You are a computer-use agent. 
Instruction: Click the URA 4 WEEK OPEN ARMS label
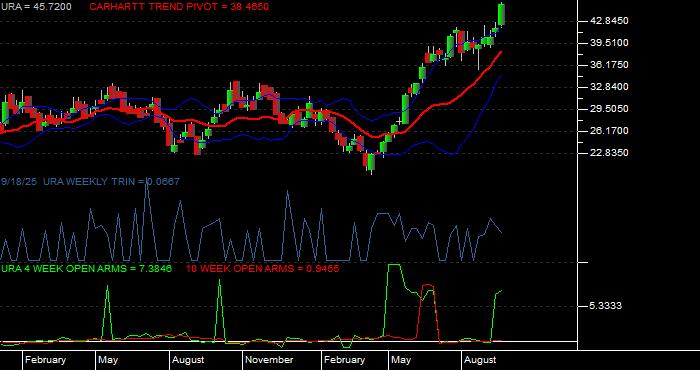pos(86,269)
